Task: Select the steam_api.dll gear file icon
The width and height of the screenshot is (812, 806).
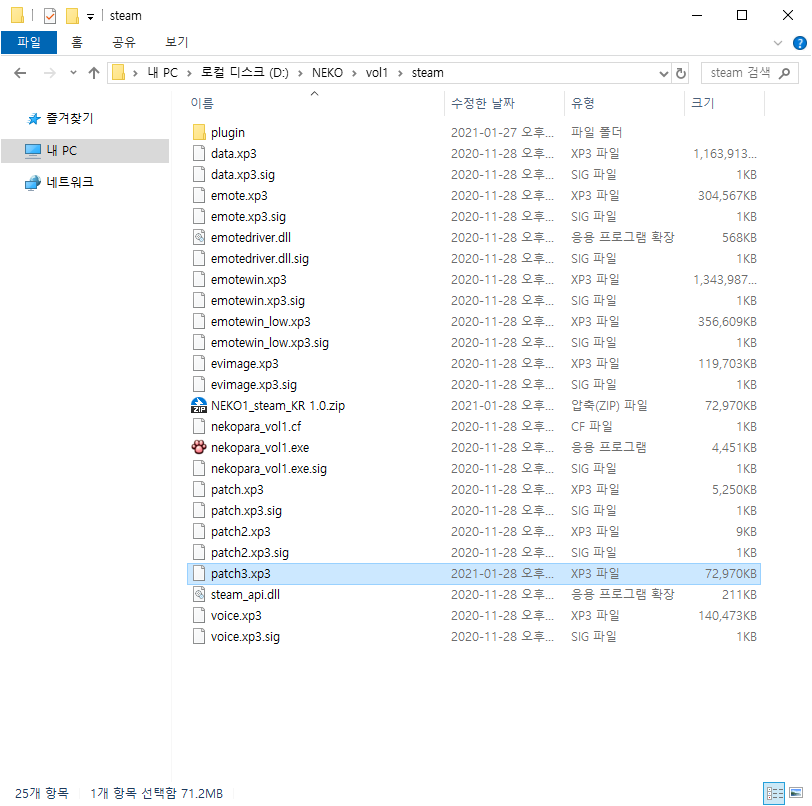Action: [x=199, y=594]
